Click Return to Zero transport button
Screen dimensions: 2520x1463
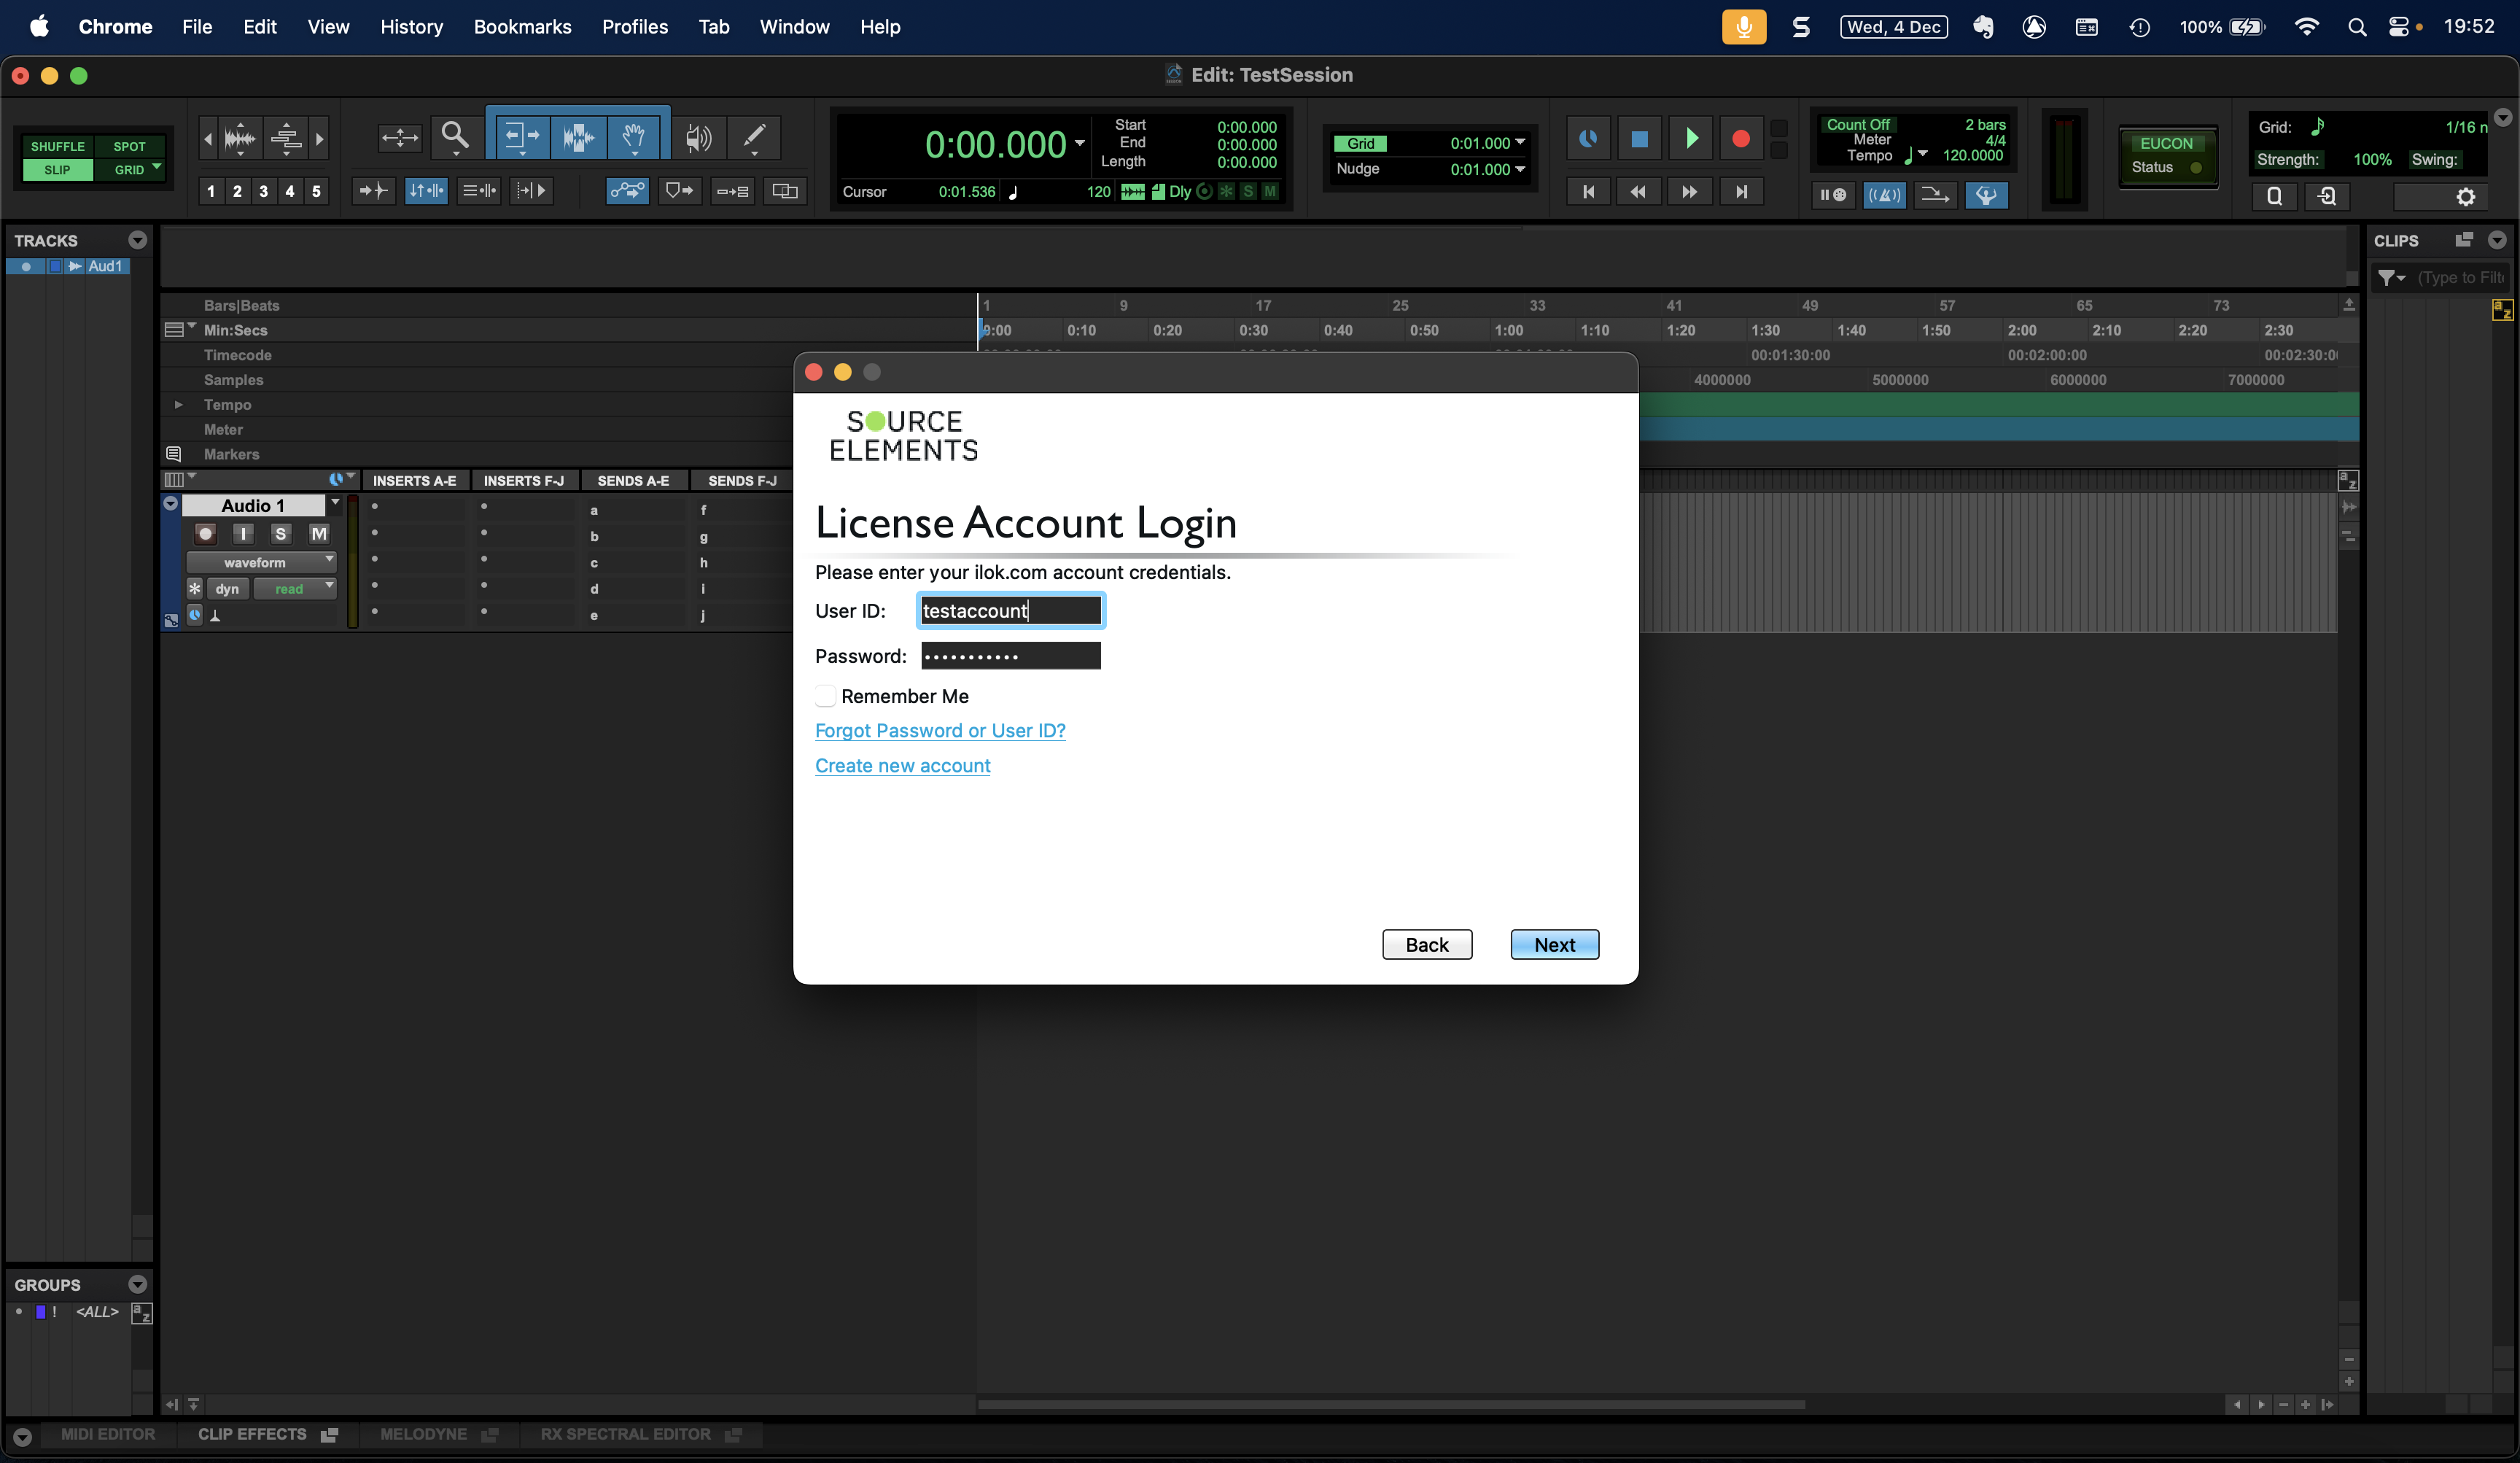coord(1588,192)
